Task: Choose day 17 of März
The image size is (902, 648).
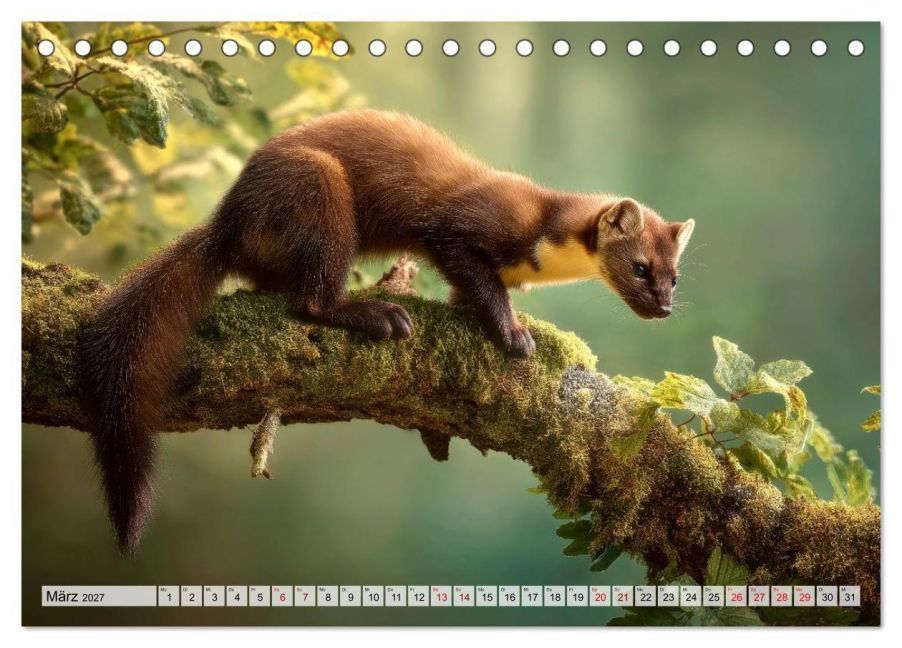Action: coord(532,596)
